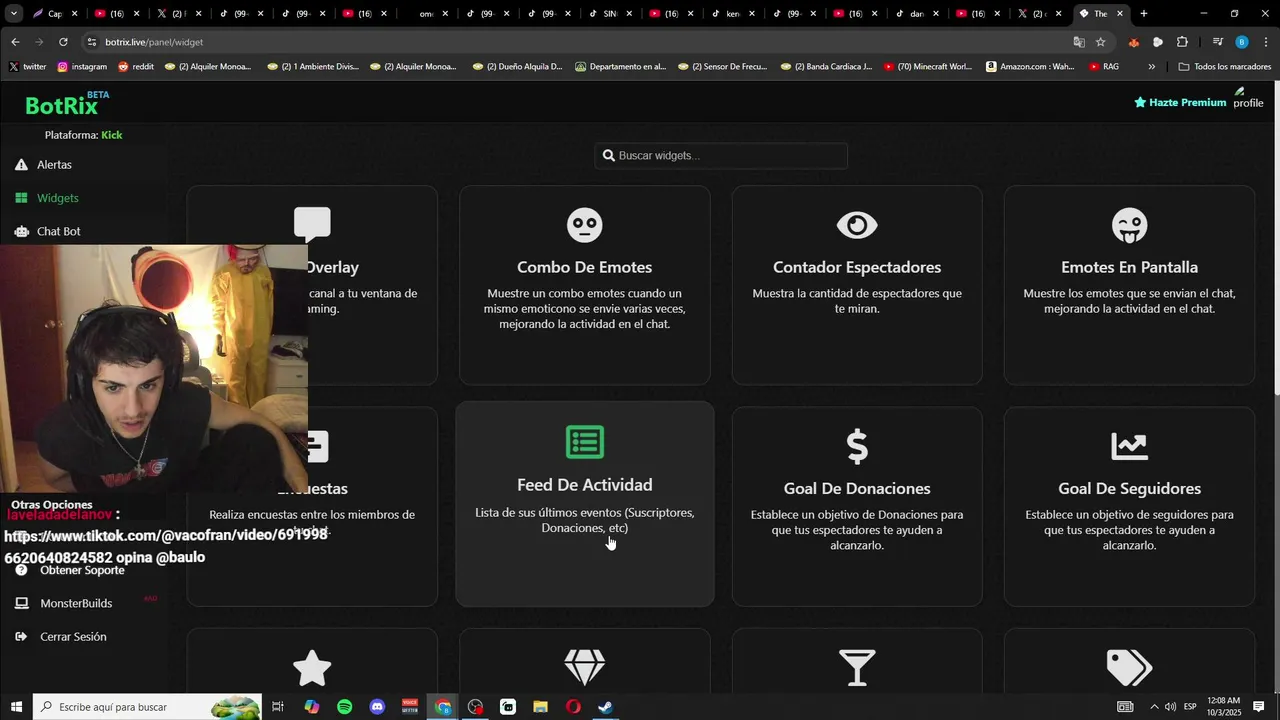Open the RAG bookmark
This screenshot has width=1280, height=720.
point(1104,67)
